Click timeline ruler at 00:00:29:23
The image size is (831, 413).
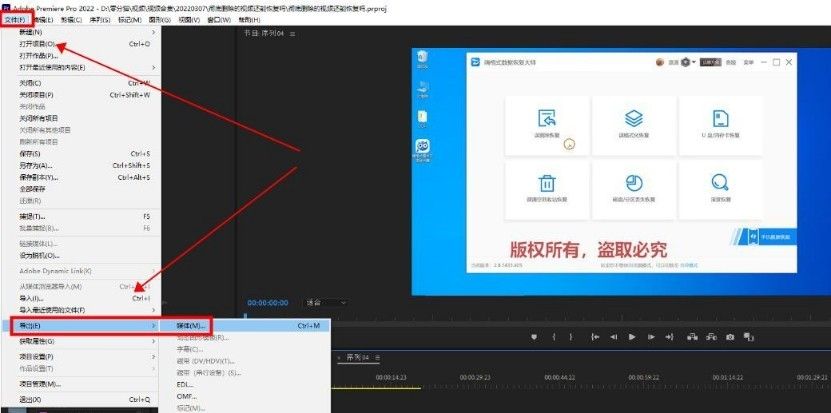point(475,377)
